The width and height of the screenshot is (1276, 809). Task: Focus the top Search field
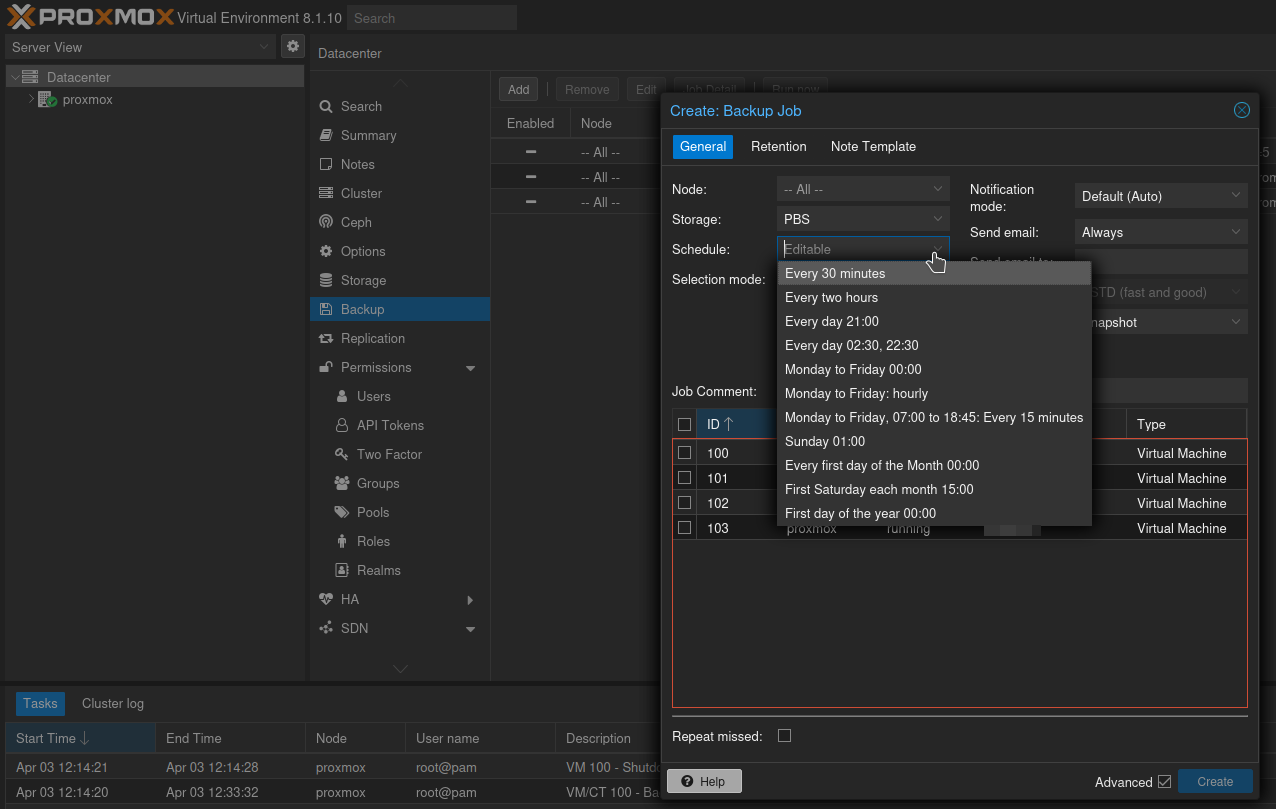point(432,18)
